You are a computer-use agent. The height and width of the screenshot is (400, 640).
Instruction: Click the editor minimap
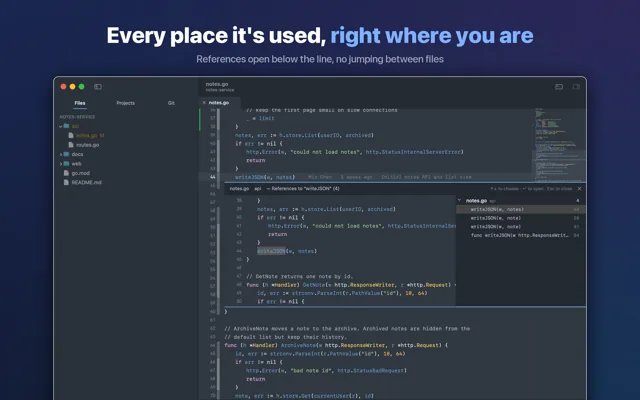click(x=559, y=145)
